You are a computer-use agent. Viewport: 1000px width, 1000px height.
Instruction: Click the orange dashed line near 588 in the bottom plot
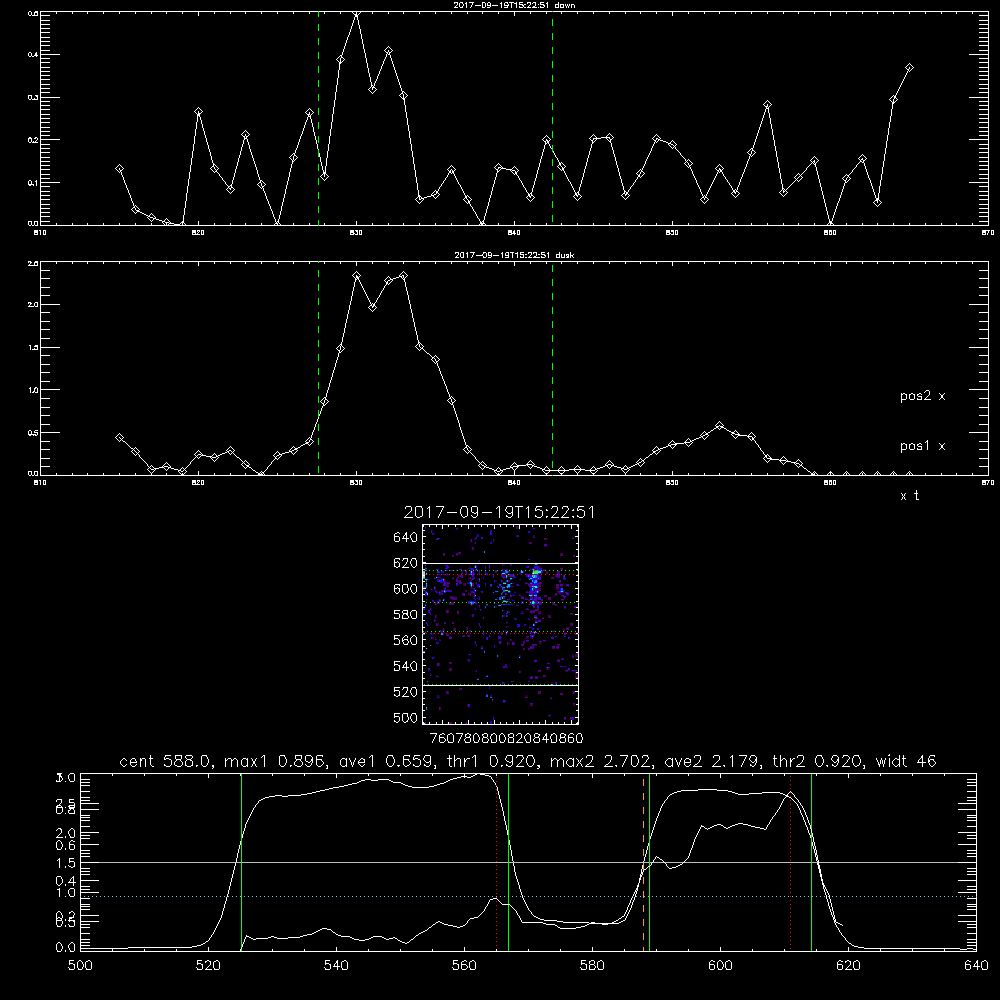pos(643,862)
